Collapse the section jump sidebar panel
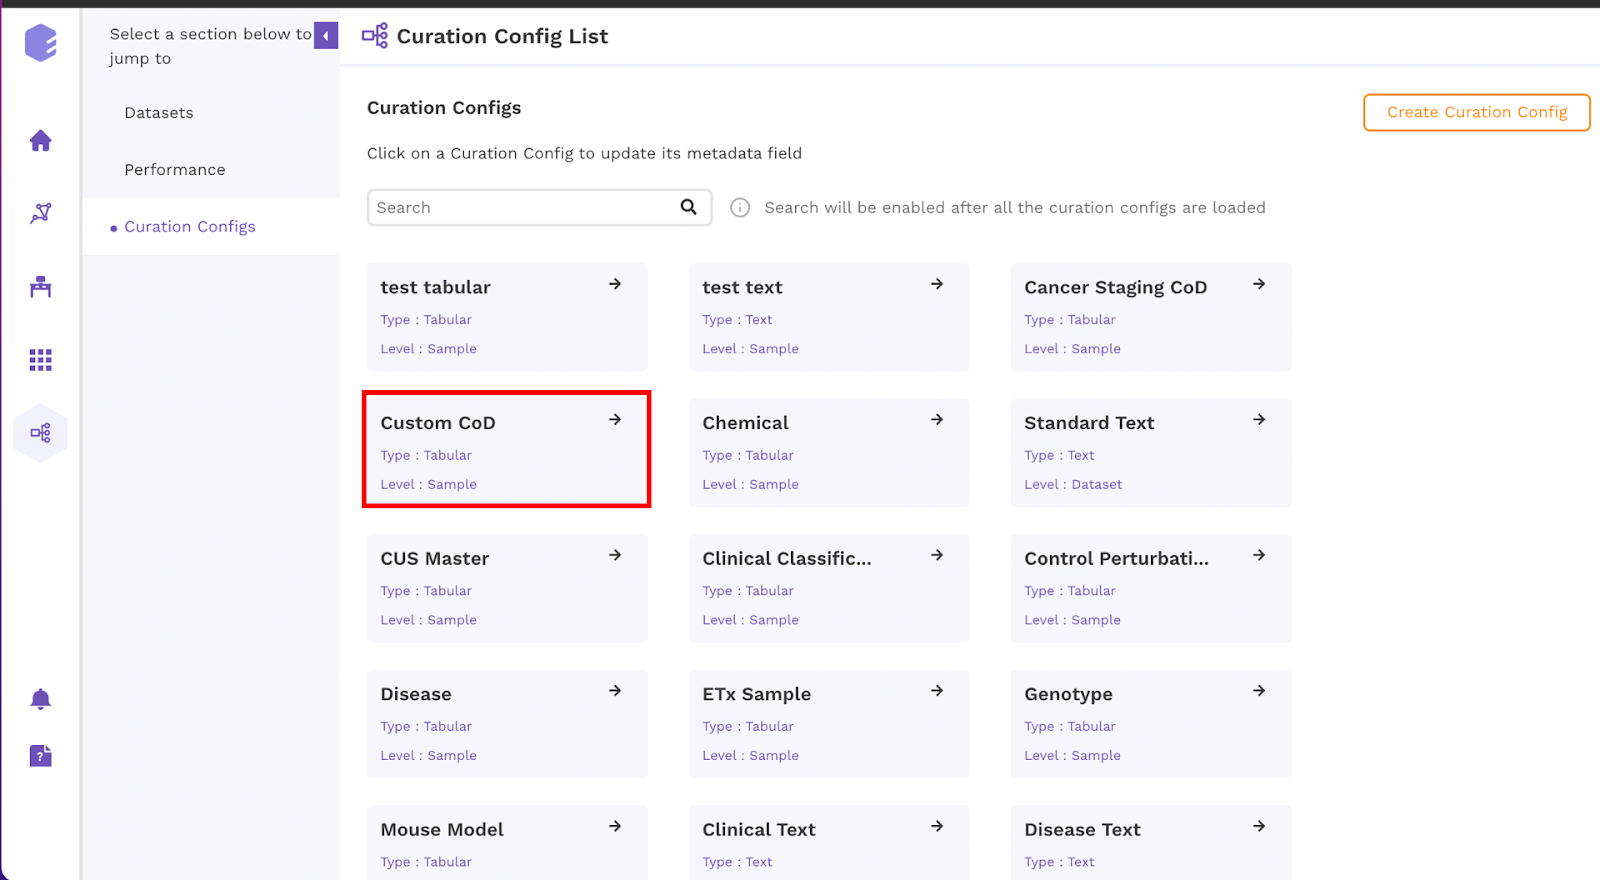 point(326,35)
